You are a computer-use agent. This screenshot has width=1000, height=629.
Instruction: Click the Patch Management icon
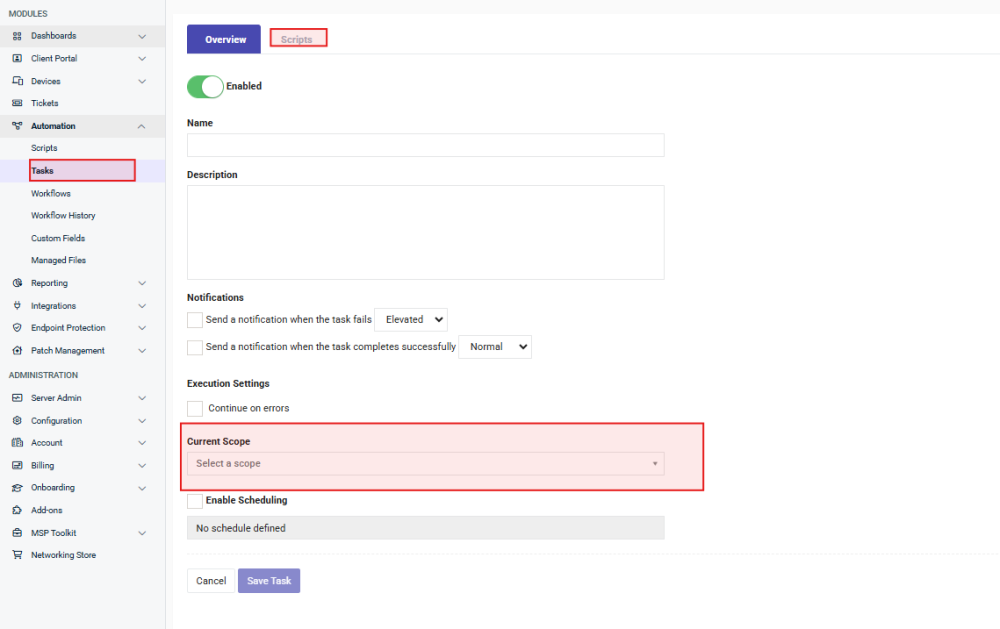pyautogui.click(x=17, y=350)
